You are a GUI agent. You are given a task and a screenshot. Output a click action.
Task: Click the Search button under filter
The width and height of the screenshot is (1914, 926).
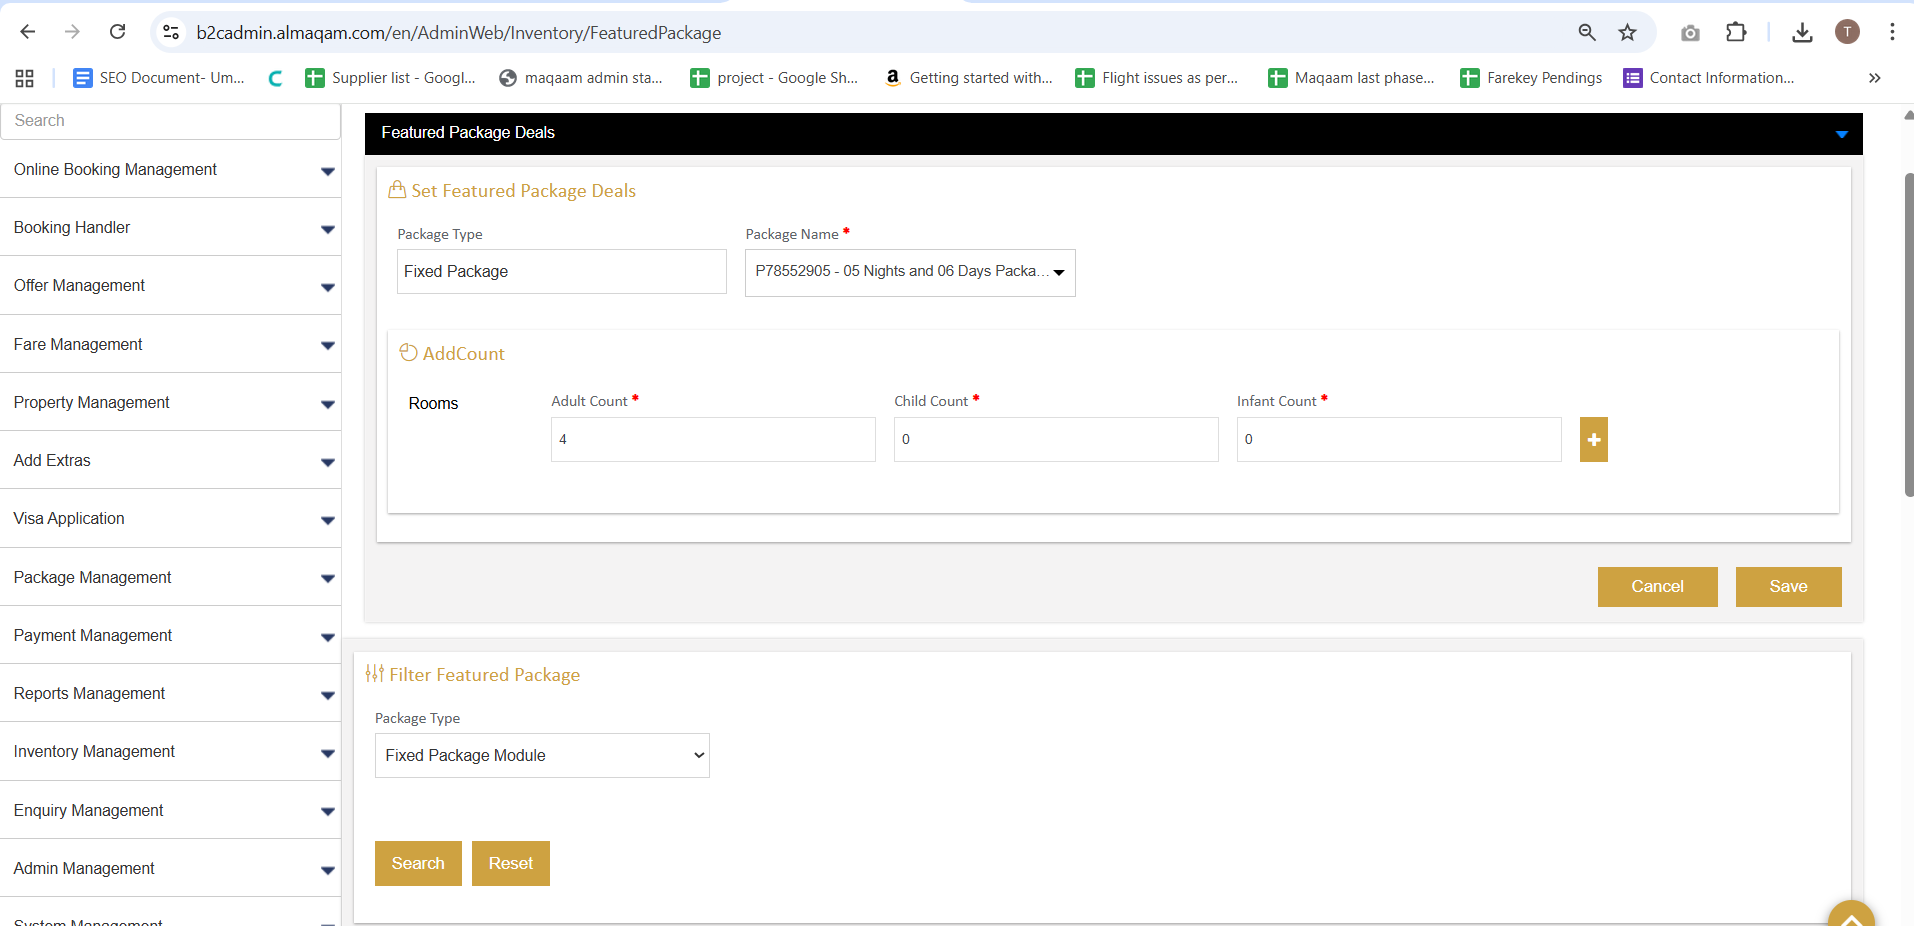tap(418, 864)
